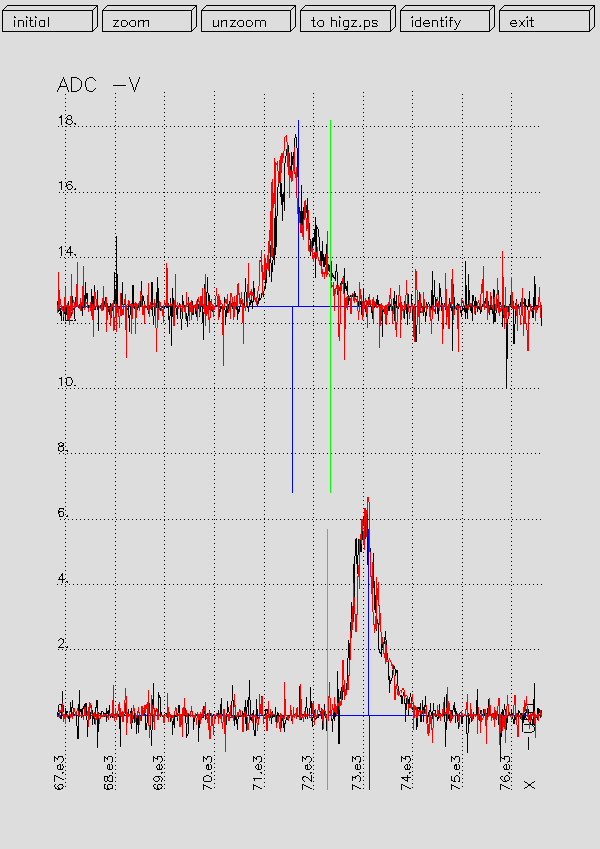Click the top peak of the lower trace
The image size is (600, 849).
click(367, 502)
